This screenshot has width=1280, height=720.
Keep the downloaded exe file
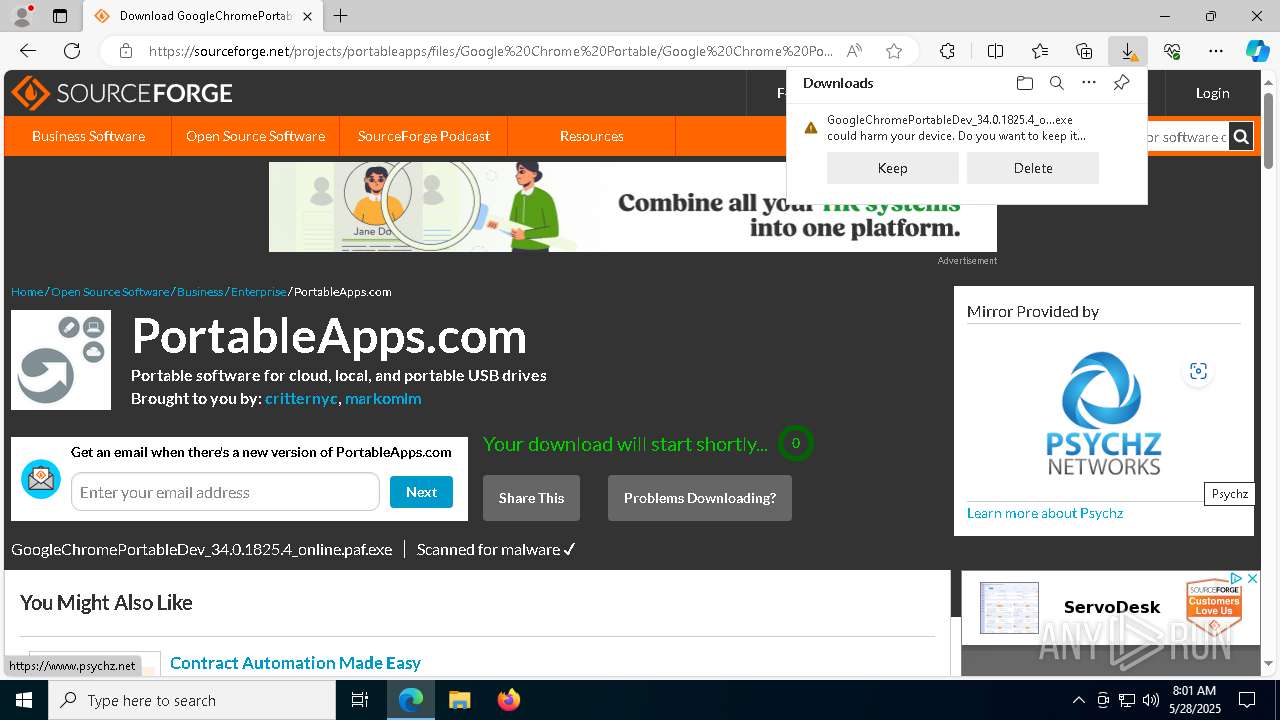coord(892,168)
